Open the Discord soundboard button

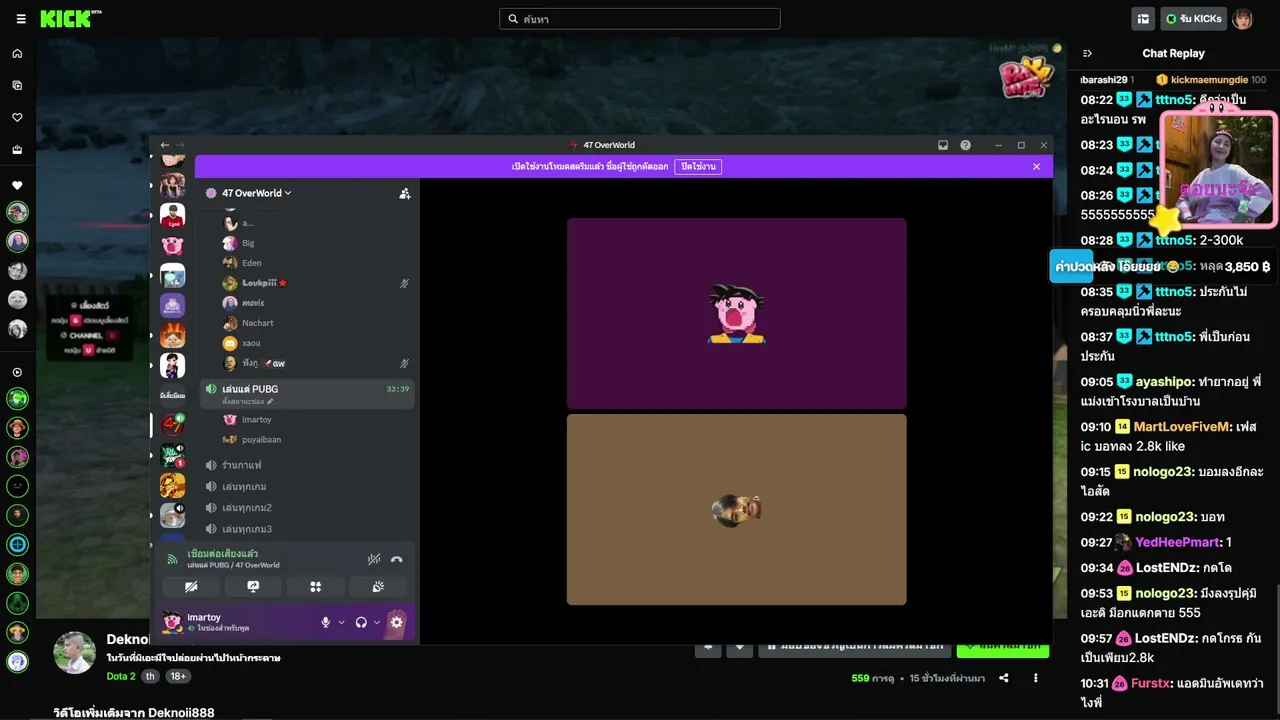pos(378,587)
